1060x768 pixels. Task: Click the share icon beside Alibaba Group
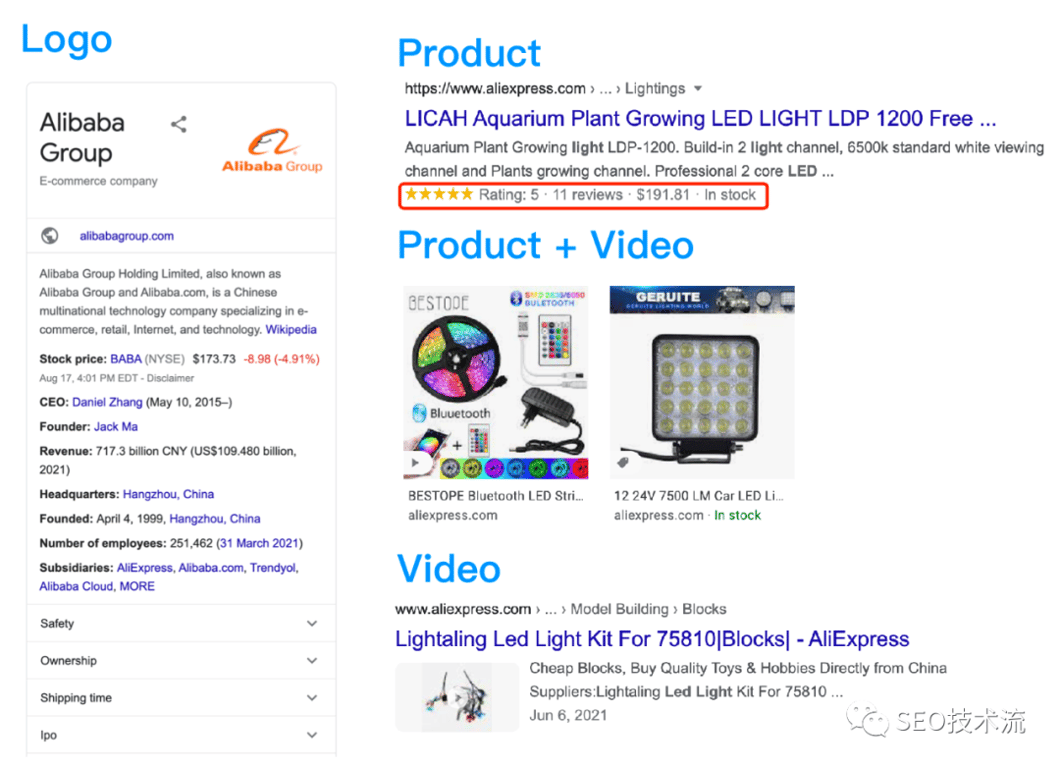point(178,124)
